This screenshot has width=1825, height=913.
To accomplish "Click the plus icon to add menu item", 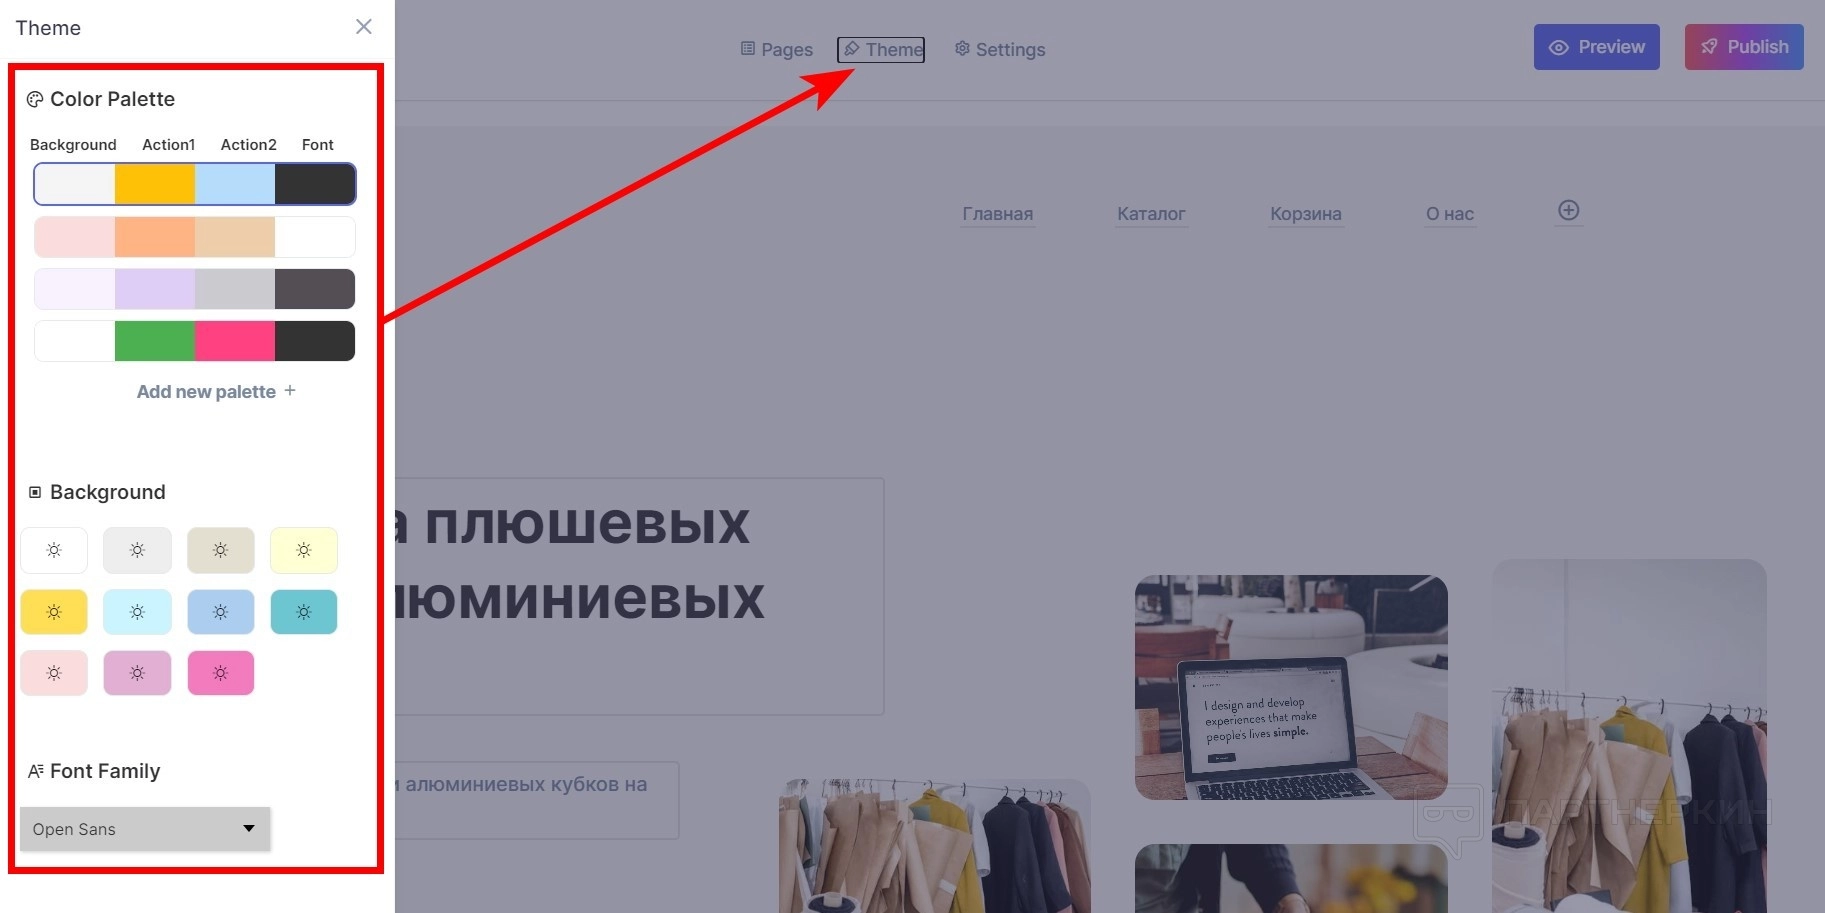I will point(1569,211).
